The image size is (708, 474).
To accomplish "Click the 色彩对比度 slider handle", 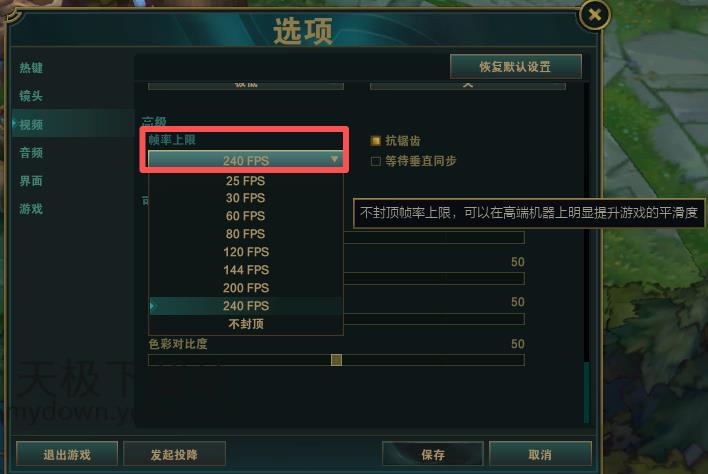I will click(336, 360).
